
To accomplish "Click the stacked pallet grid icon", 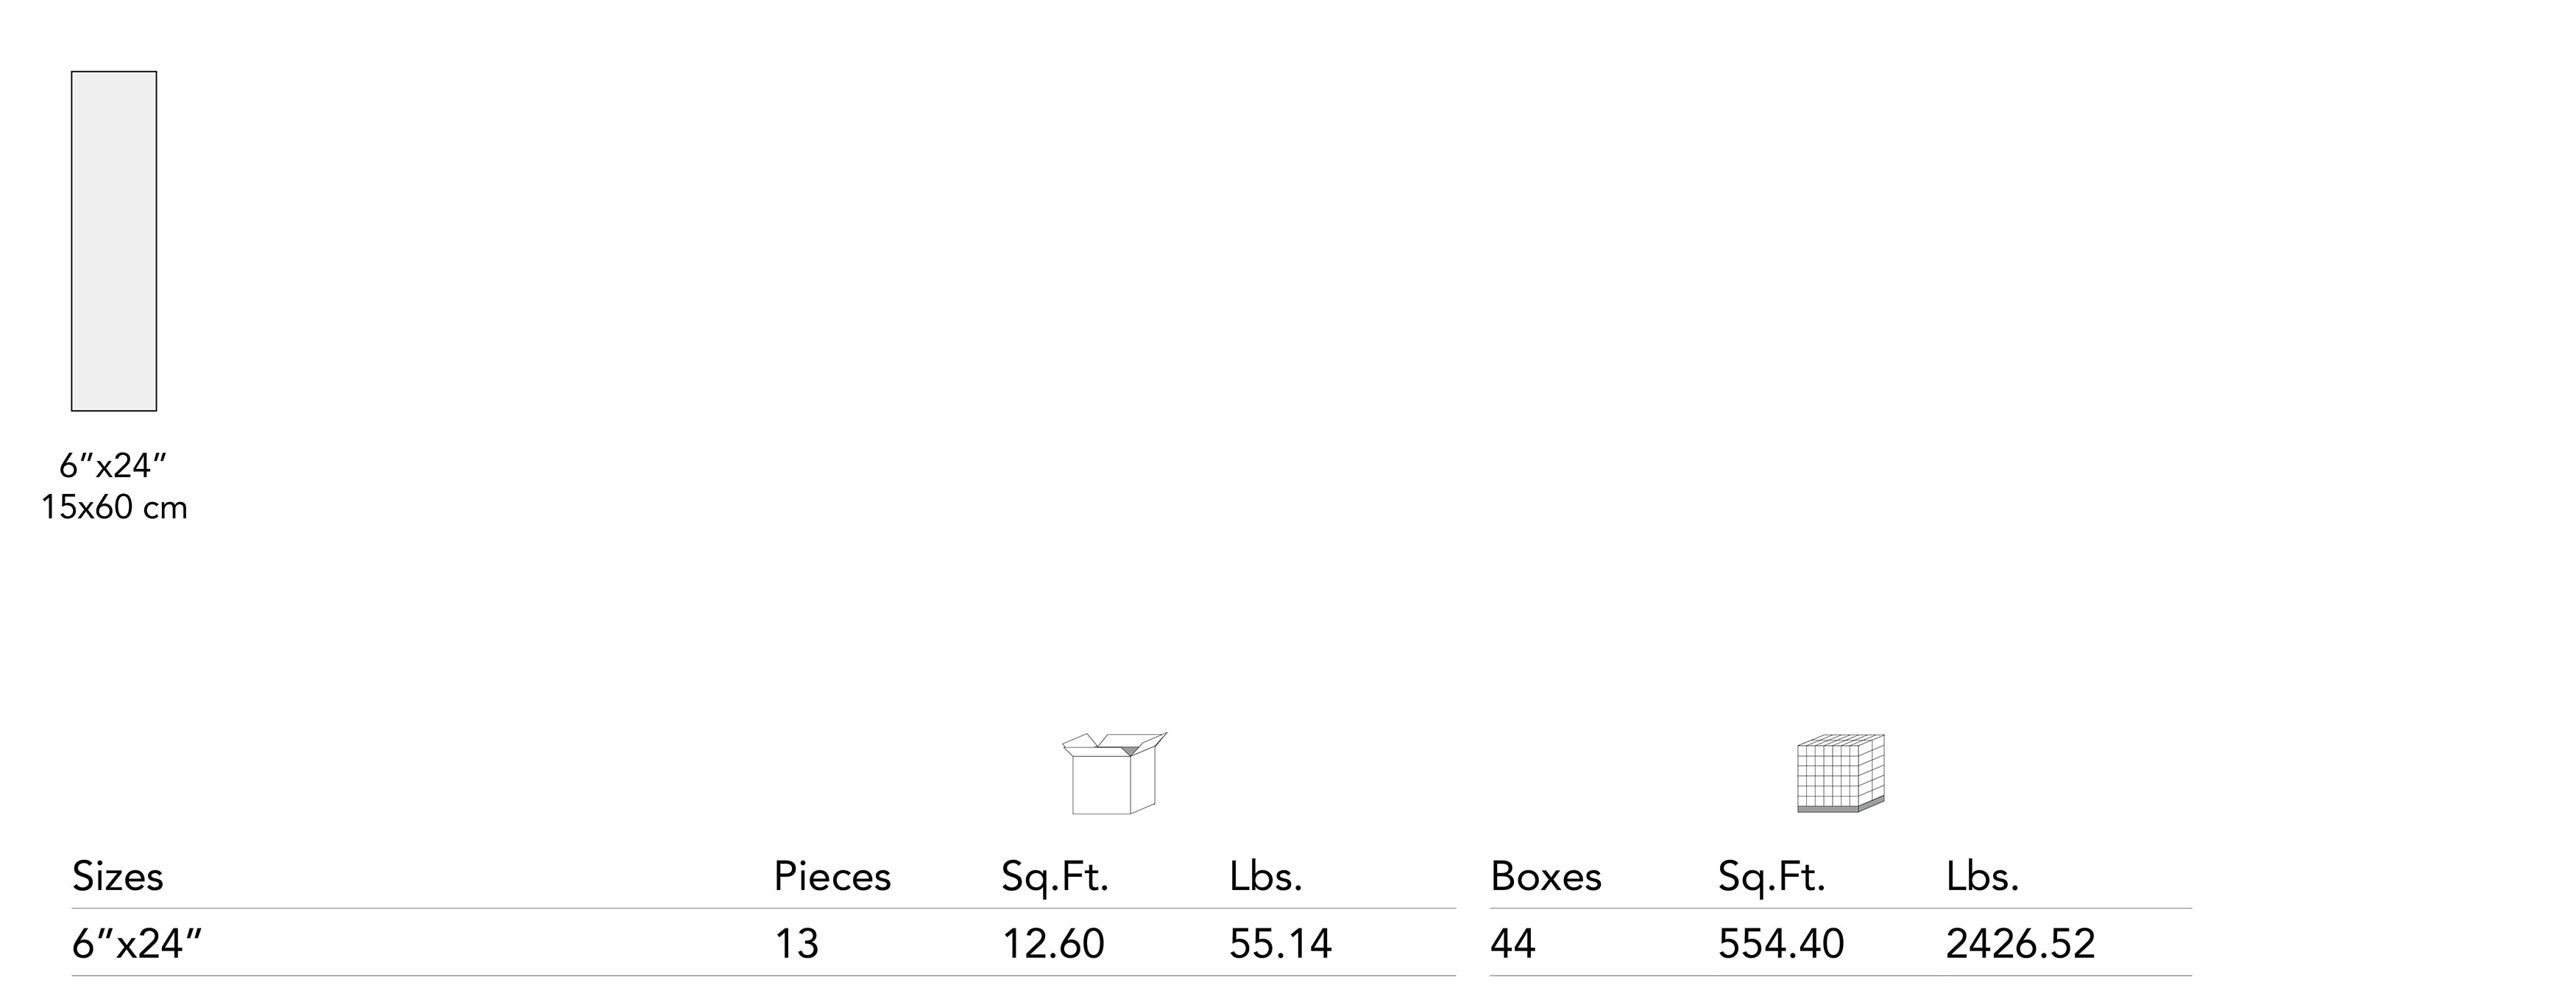I will (x=1840, y=773).
